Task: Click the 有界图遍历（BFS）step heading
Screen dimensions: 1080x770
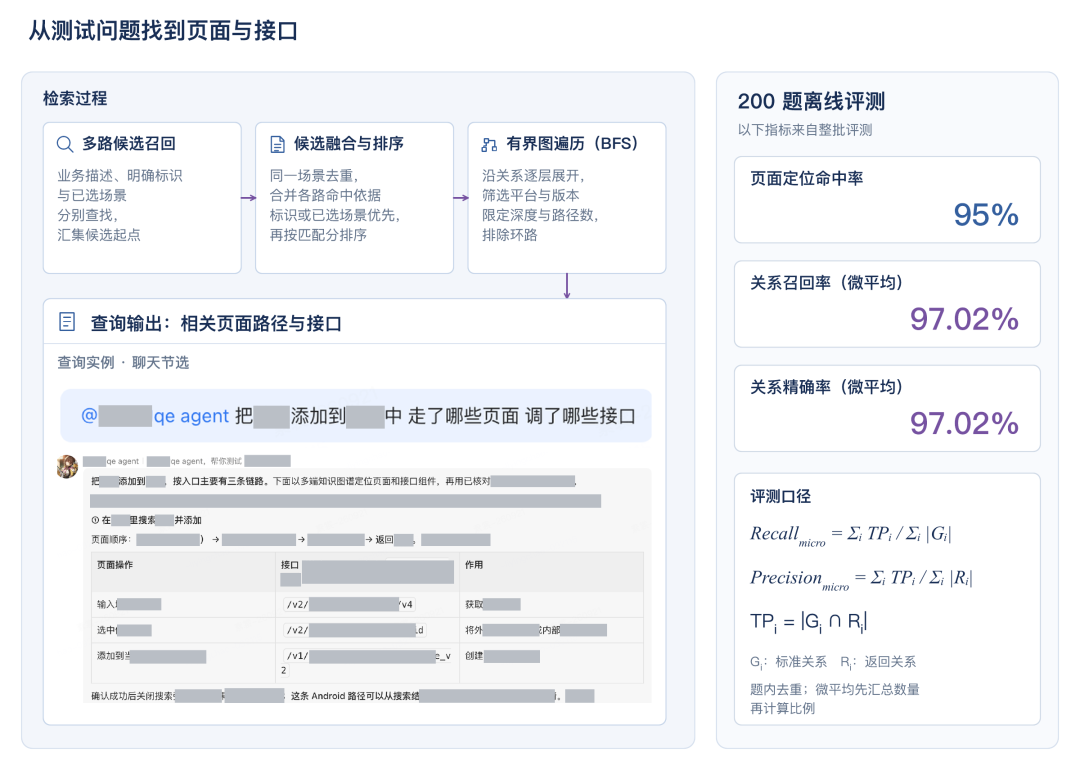Action: pyautogui.click(x=573, y=143)
